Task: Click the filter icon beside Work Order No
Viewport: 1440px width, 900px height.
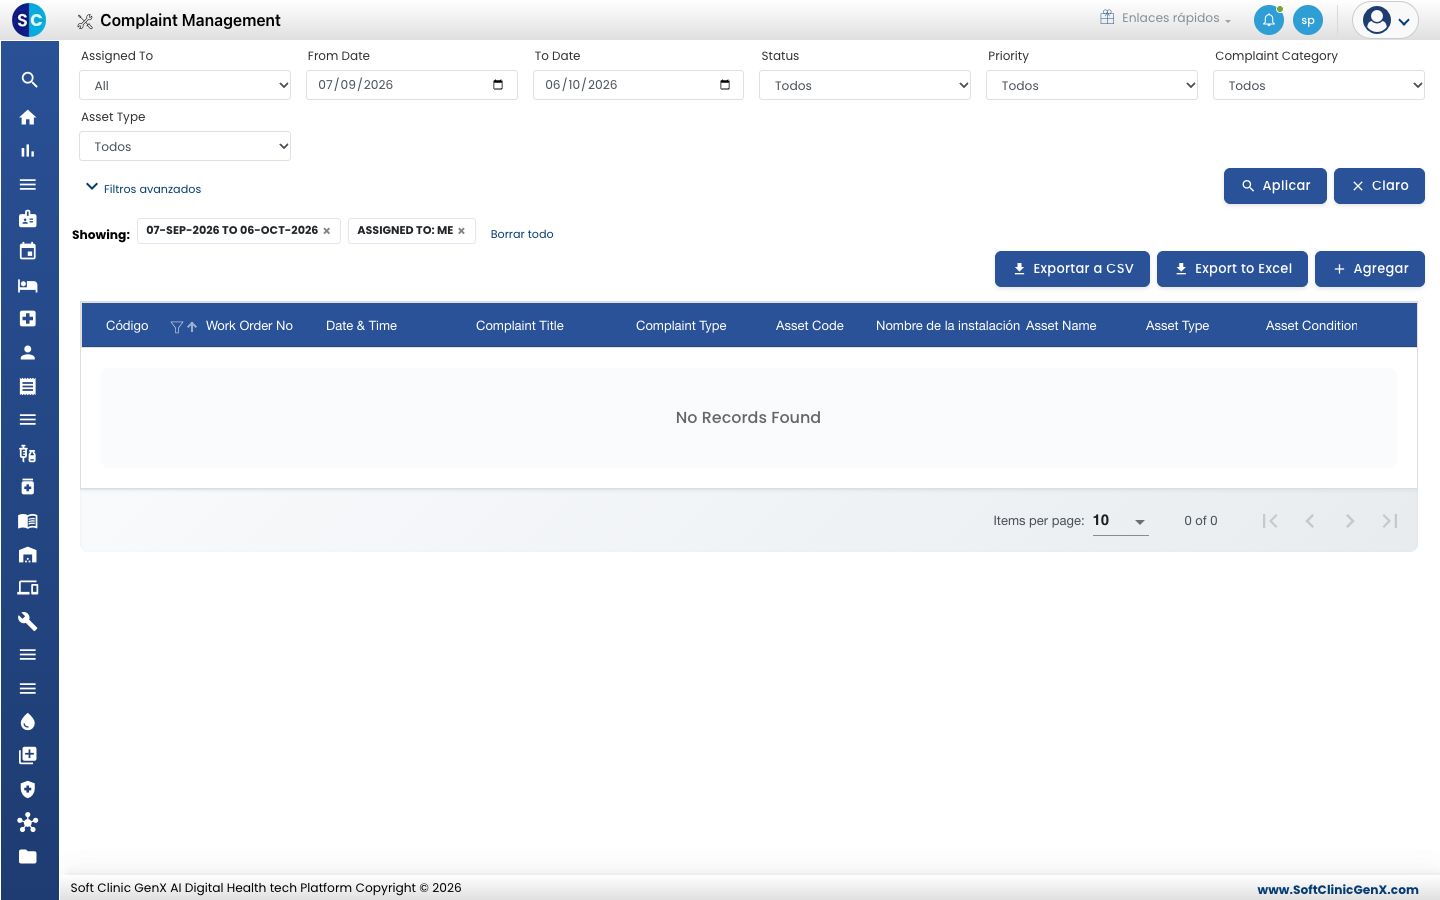Action: tap(177, 327)
